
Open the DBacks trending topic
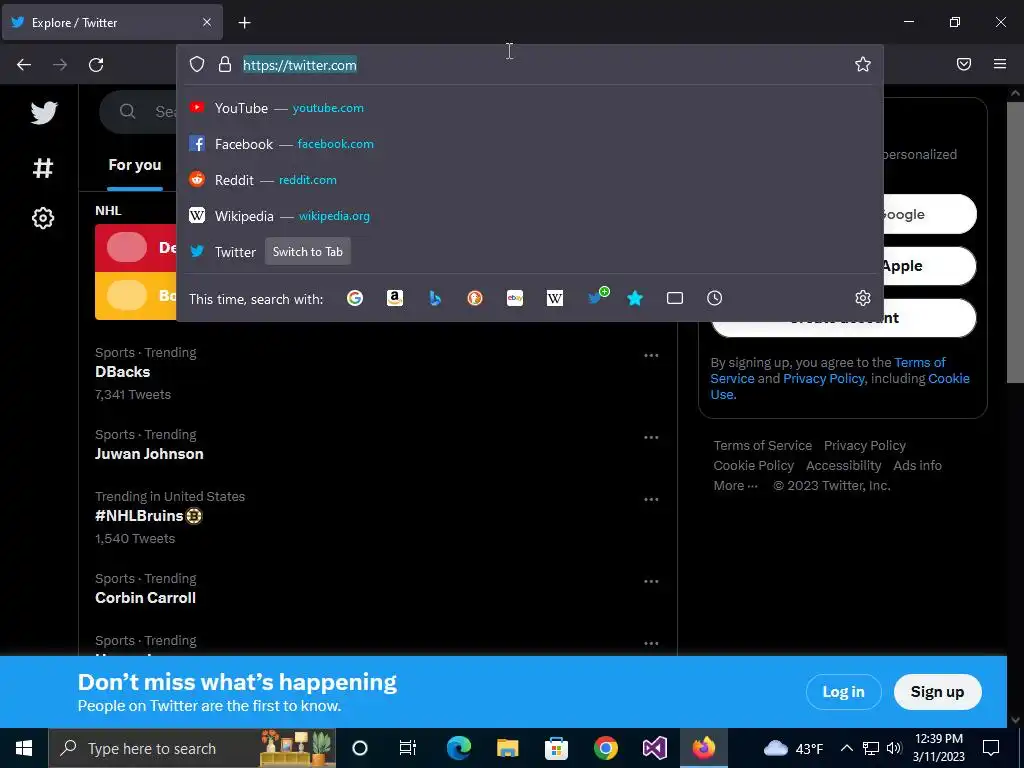tap(123, 372)
